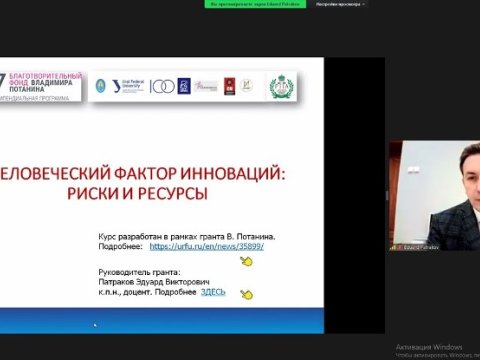Click the 100 anniversary logo on the slide
The image size is (480, 360).
coord(162,87)
